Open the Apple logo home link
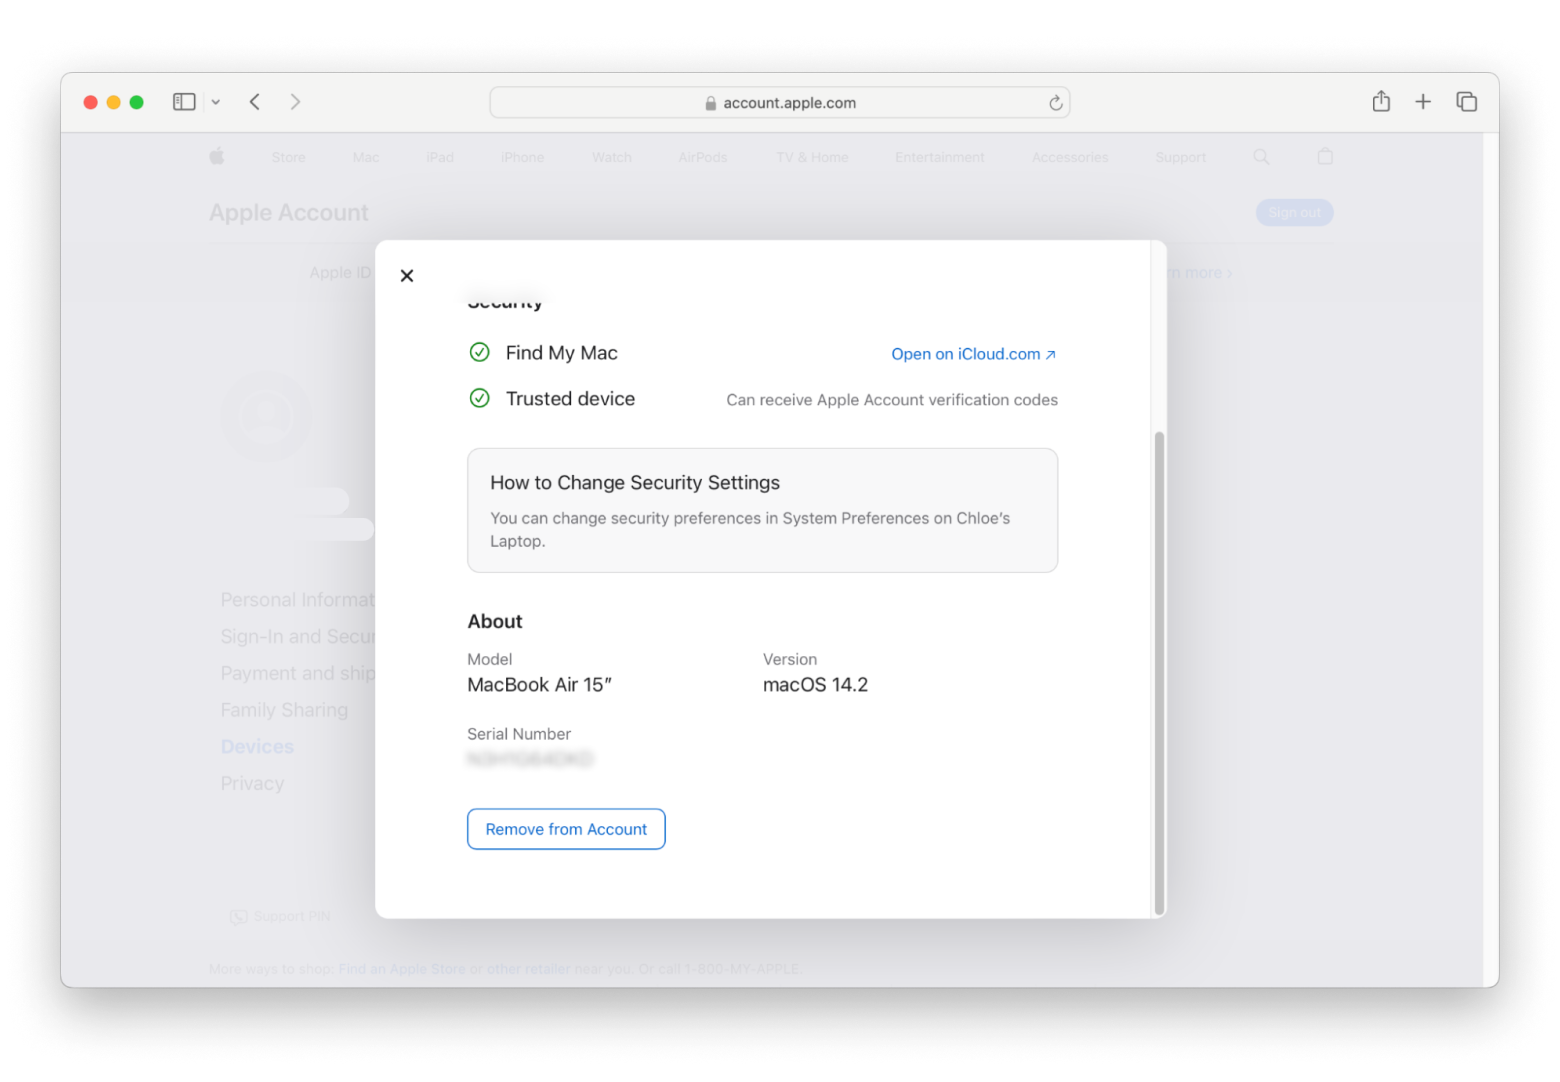This screenshot has width=1560, height=1082. coord(217,157)
